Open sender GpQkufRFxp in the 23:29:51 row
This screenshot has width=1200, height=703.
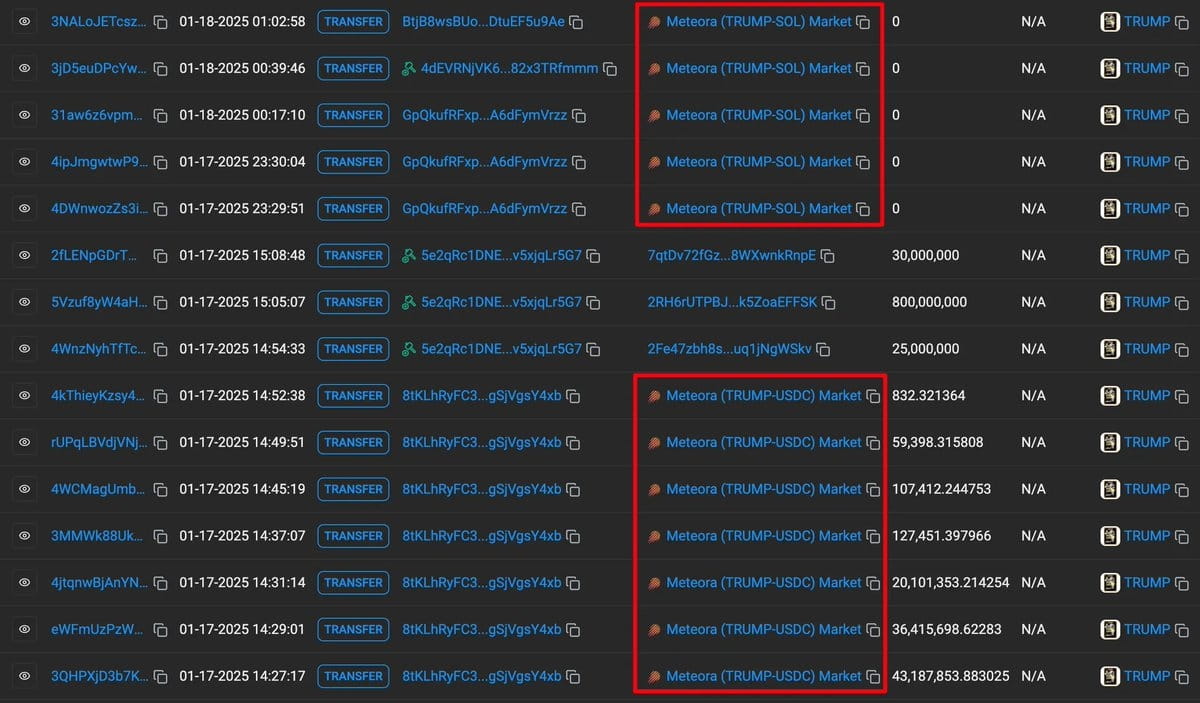pyautogui.click(x=484, y=208)
